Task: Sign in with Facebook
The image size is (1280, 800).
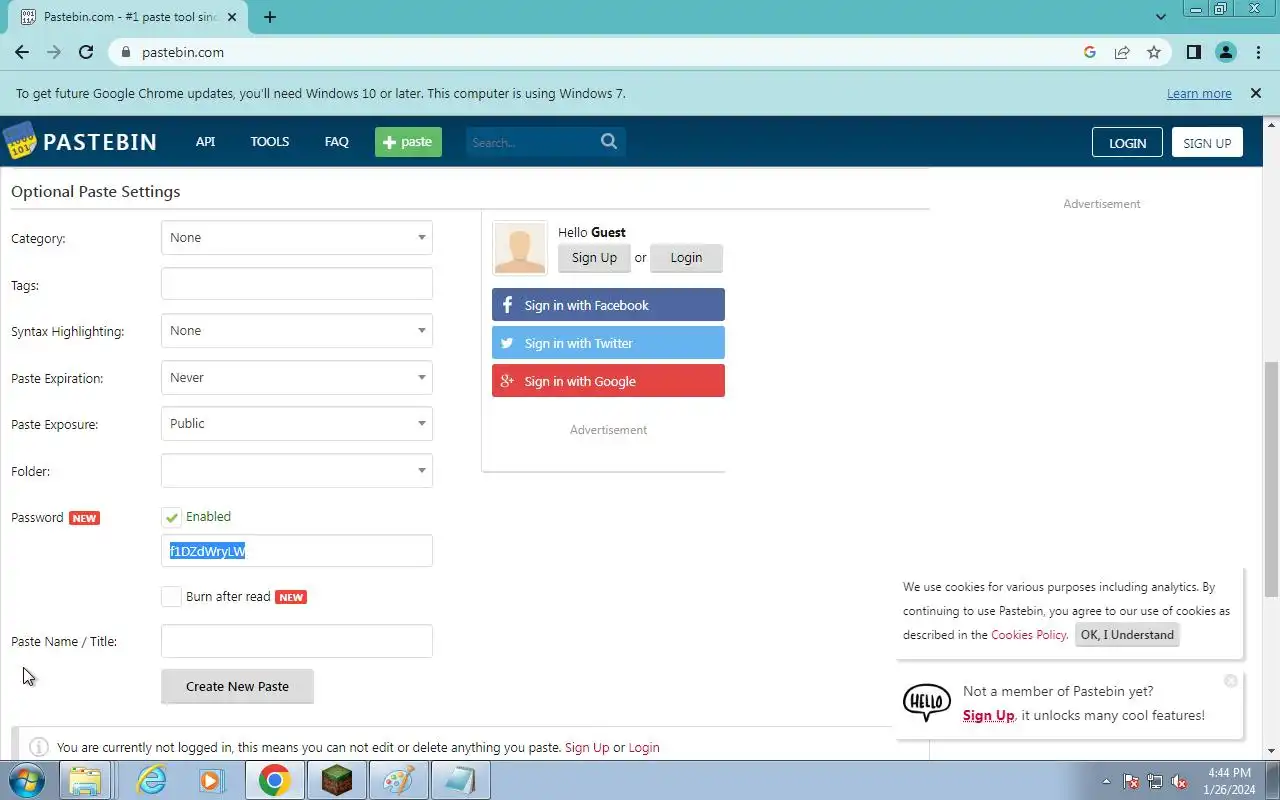Action: click(608, 305)
